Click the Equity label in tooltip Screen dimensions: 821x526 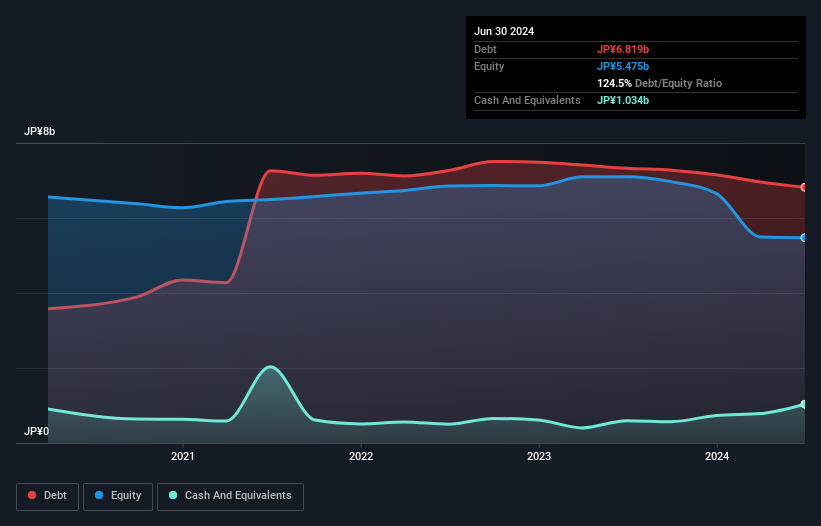489,66
